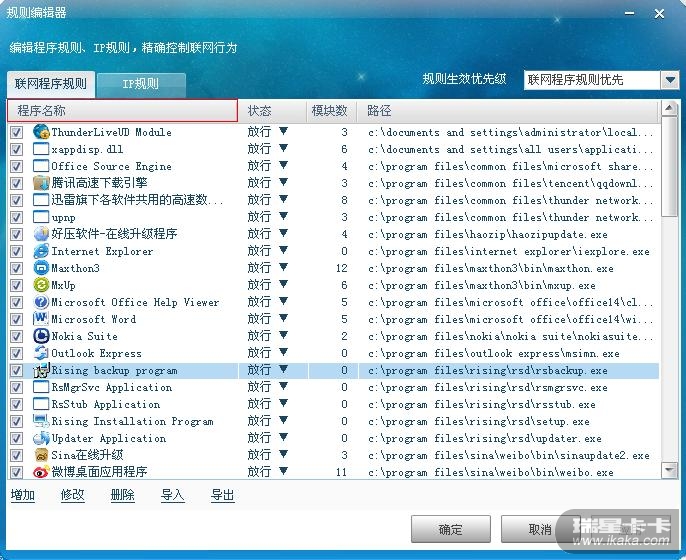Click the upnp row icon
The width and height of the screenshot is (686, 560).
41,217
